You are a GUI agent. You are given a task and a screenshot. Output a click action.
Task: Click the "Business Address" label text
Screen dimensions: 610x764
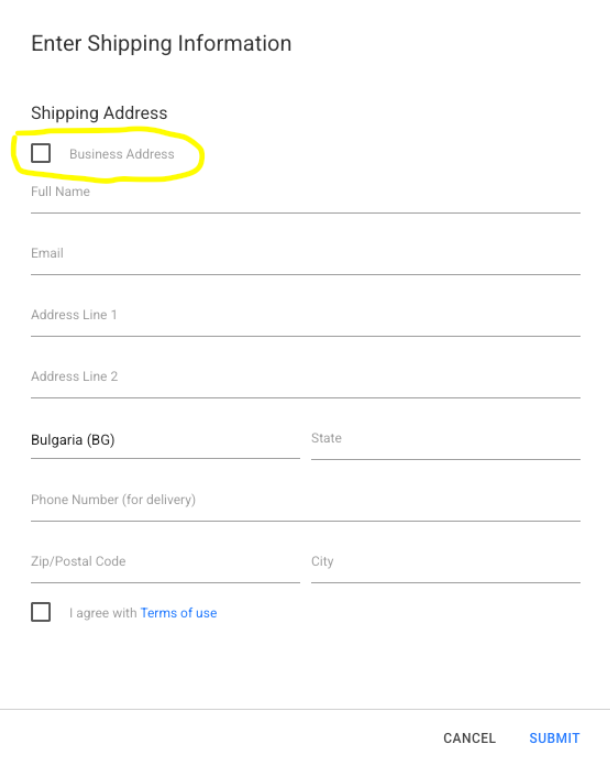click(x=121, y=154)
